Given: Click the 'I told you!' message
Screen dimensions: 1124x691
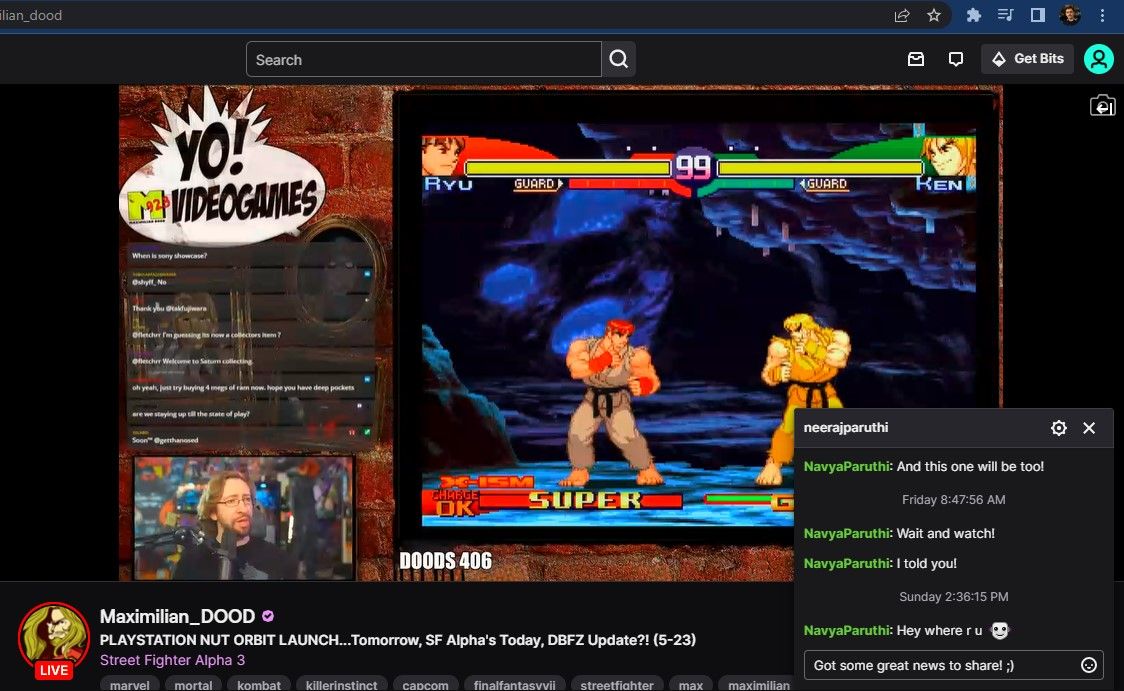Looking at the screenshot, I should coord(926,563).
